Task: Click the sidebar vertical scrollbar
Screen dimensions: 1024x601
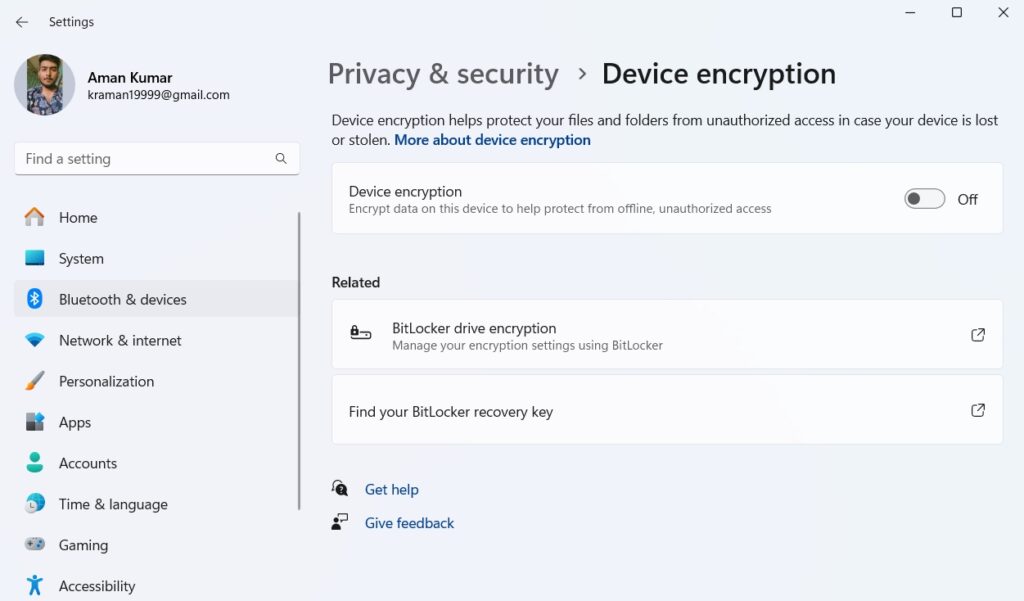Action: (299, 361)
